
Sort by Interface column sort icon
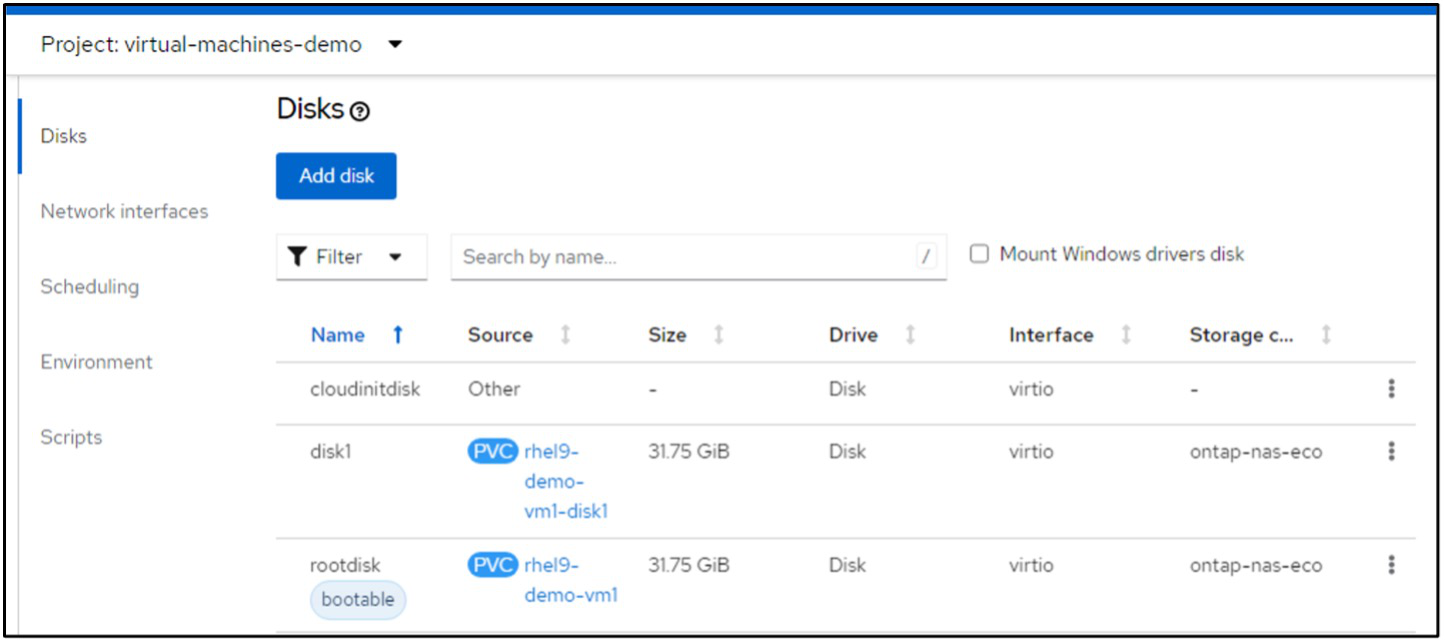[1126, 335]
